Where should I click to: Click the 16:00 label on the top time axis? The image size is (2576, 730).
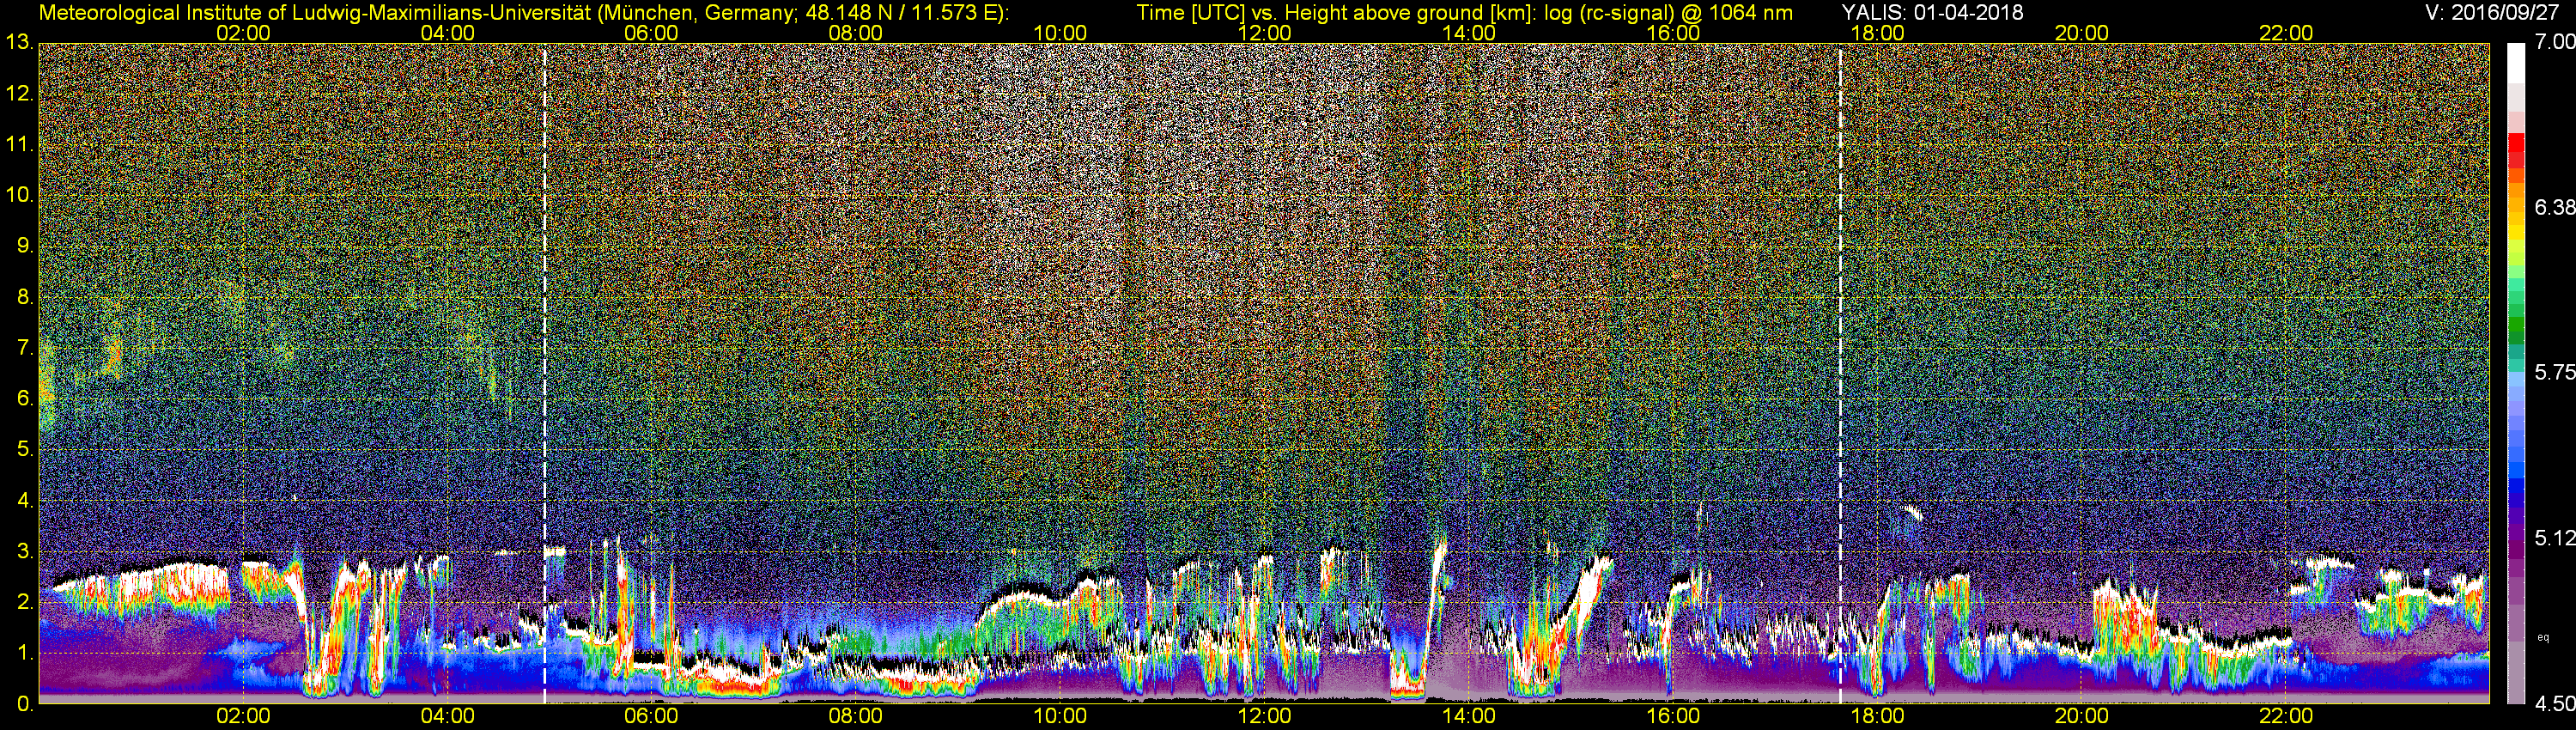(x=1673, y=33)
